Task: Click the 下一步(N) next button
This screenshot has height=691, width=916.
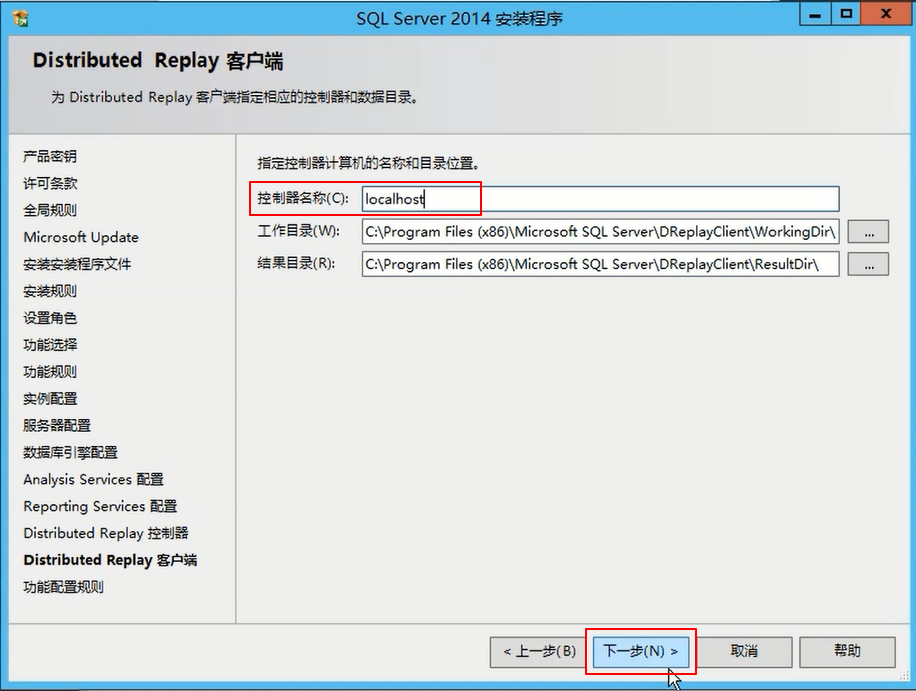Action: pos(640,651)
